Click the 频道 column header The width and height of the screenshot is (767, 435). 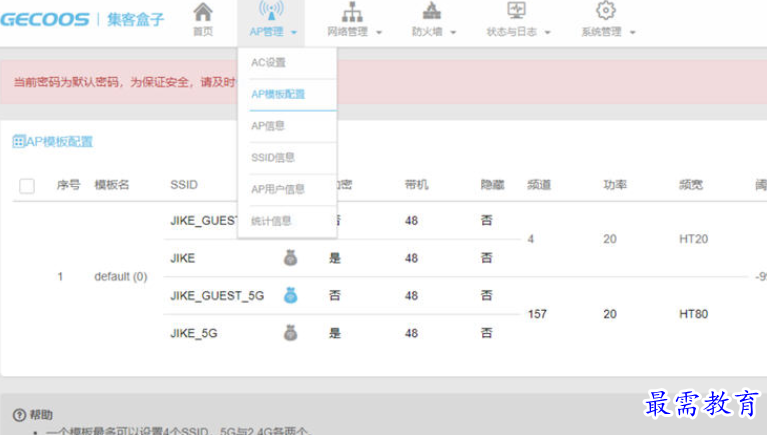pyautogui.click(x=539, y=185)
